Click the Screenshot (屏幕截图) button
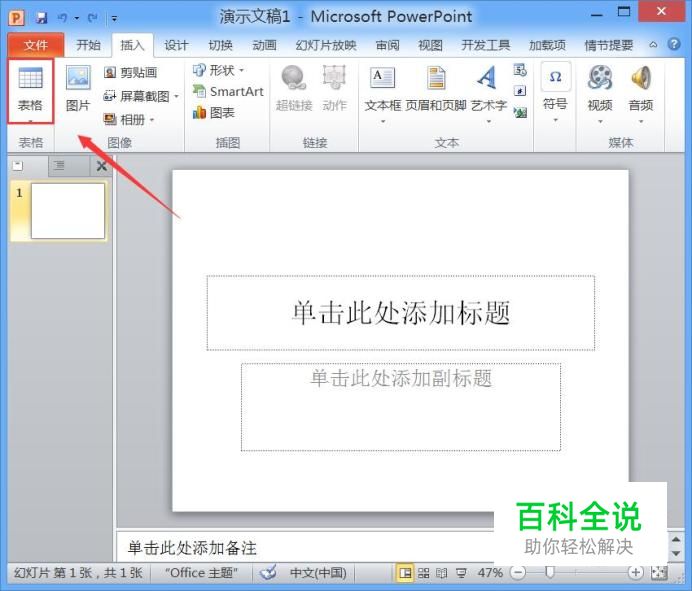692x591 pixels. (137, 96)
